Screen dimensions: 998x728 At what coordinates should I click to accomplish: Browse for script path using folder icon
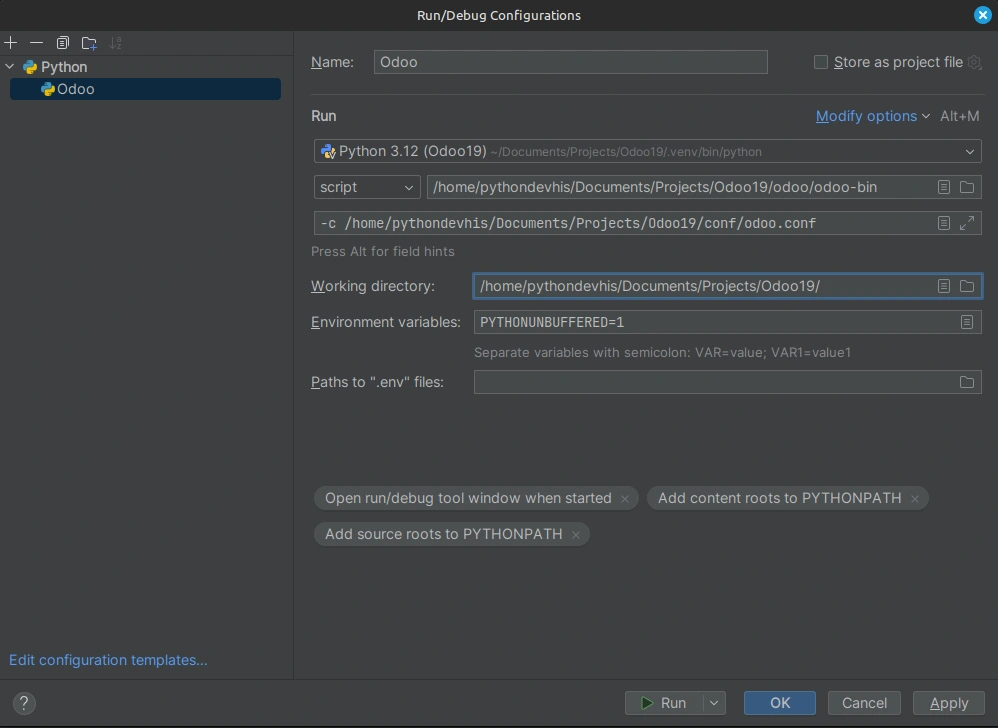[x=967, y=187]
